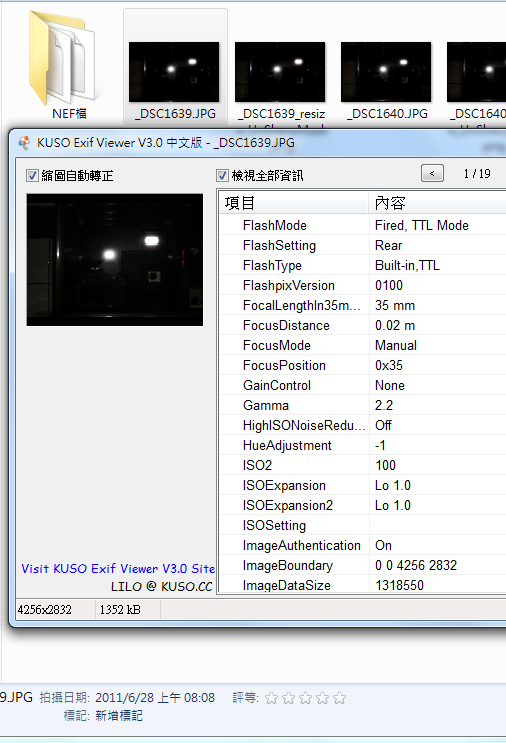Rate the photo four stars
The width and height of the screenshot is (506, 743).
tap(323, 698)
